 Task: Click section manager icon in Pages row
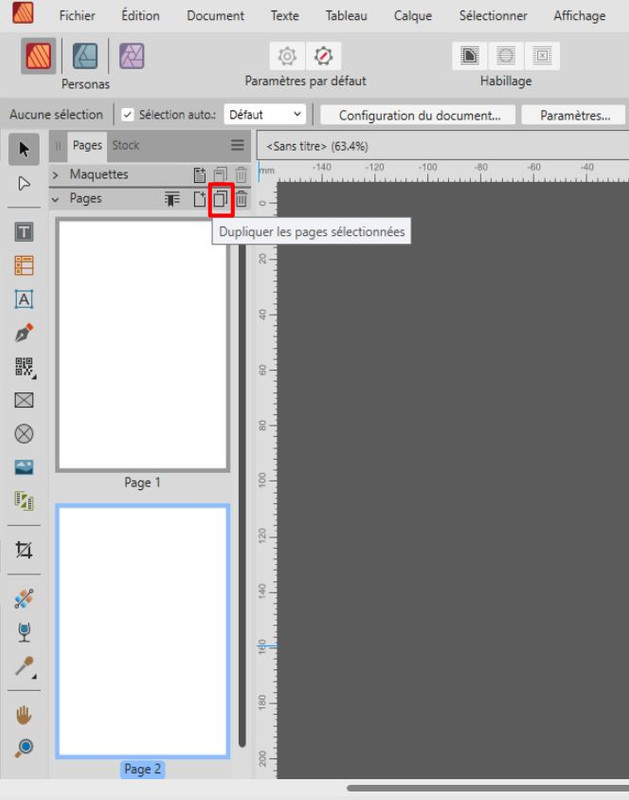[x=172, y=199]
